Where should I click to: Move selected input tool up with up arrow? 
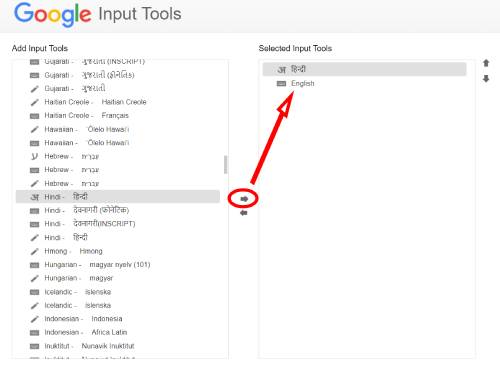click(x=486, y=63)
